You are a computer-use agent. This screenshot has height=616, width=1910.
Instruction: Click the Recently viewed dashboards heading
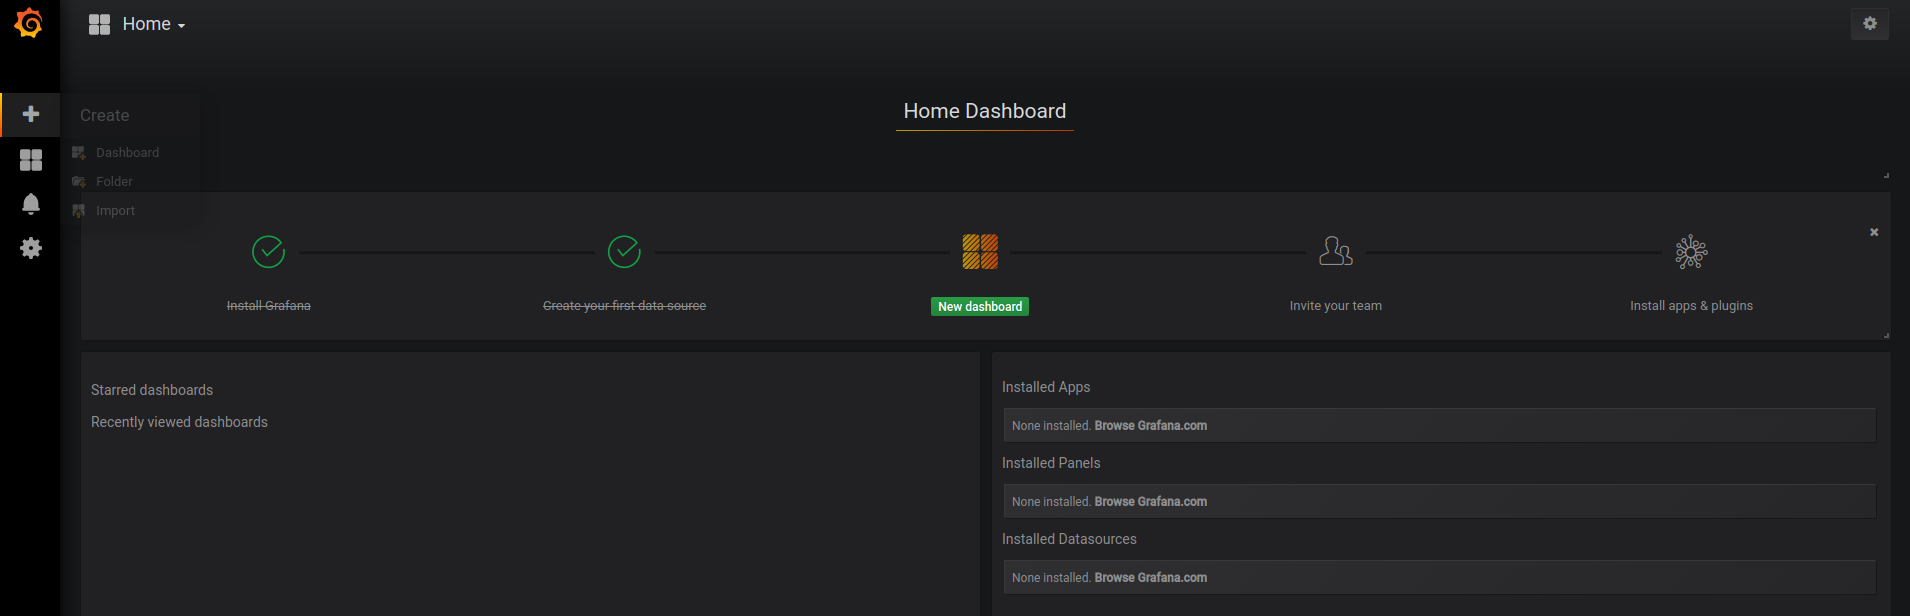point(179,422)
